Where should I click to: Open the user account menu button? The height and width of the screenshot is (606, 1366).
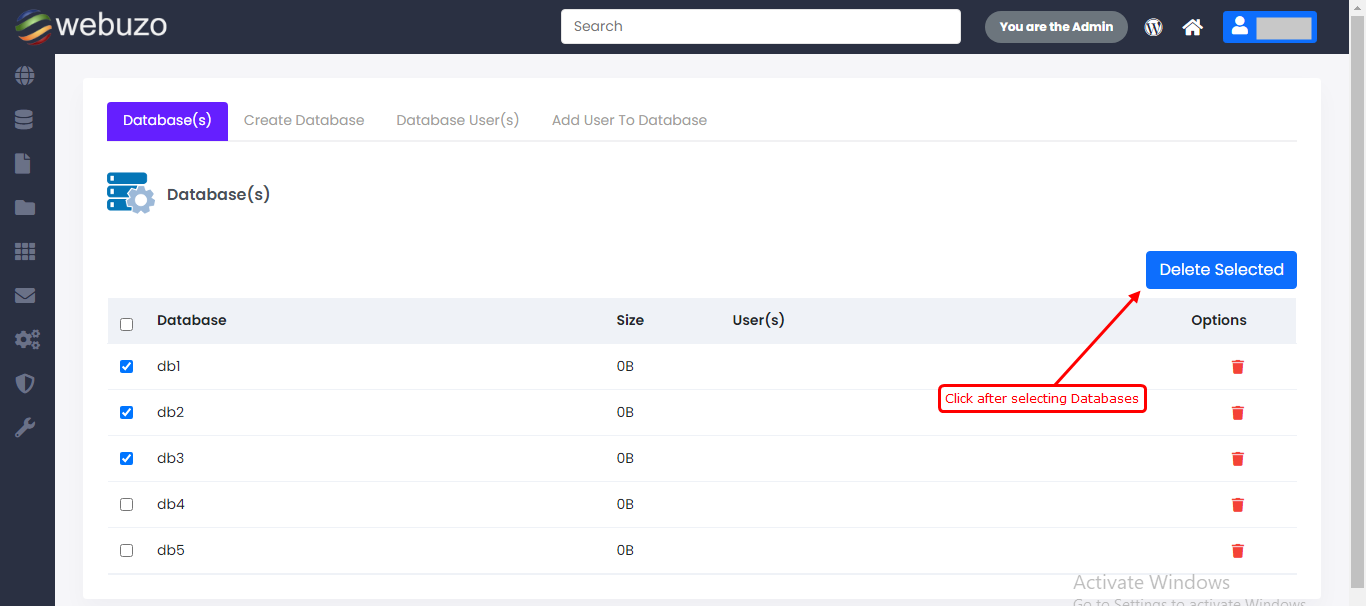[1269, 27]
